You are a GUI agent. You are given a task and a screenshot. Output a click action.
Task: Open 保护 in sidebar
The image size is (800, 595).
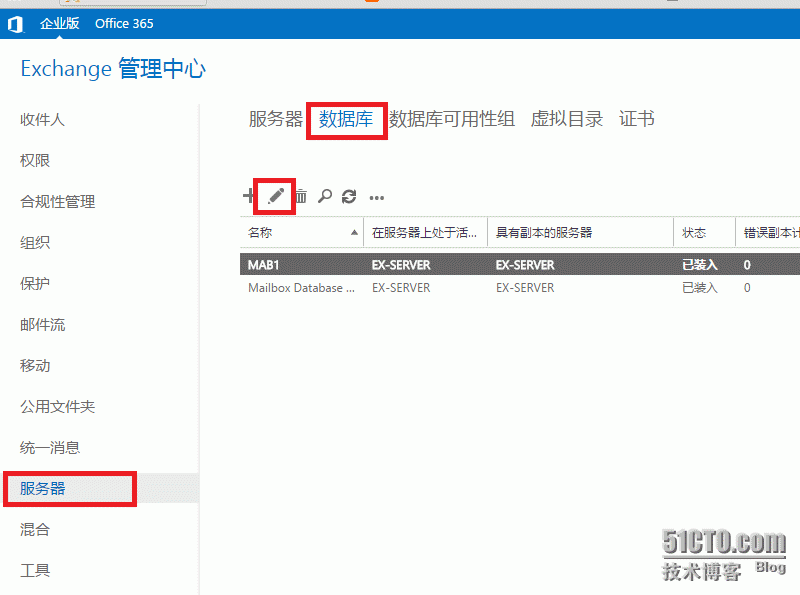[35, 283]
